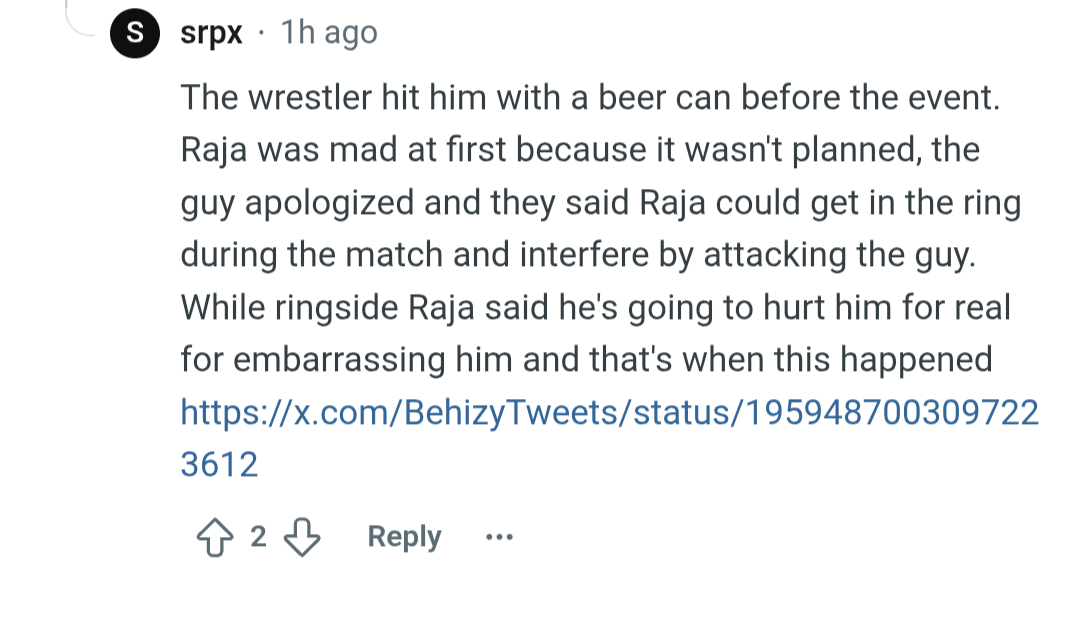This screenshot has width=1080, height=617.
Task: Open the x.com BehizyTweets status link
Action: coord(609,412)
